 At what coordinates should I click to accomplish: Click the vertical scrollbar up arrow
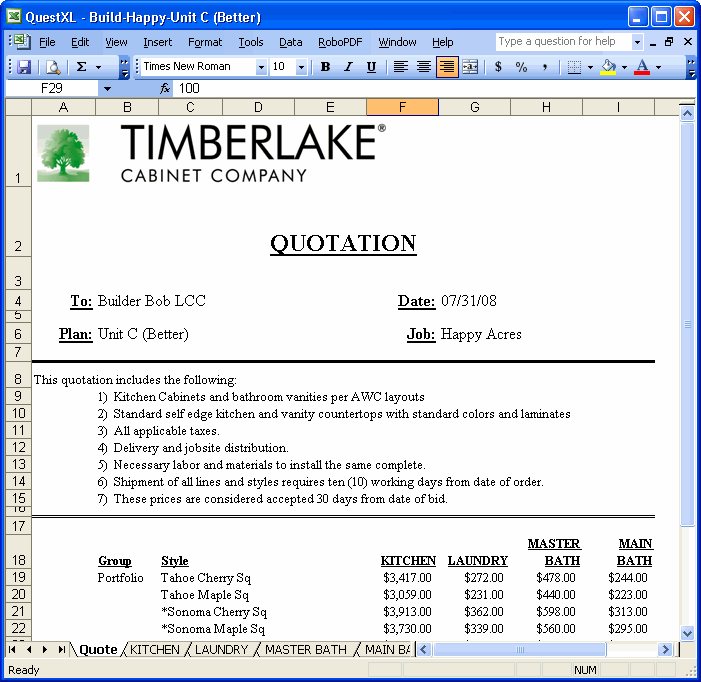[687, 114]
